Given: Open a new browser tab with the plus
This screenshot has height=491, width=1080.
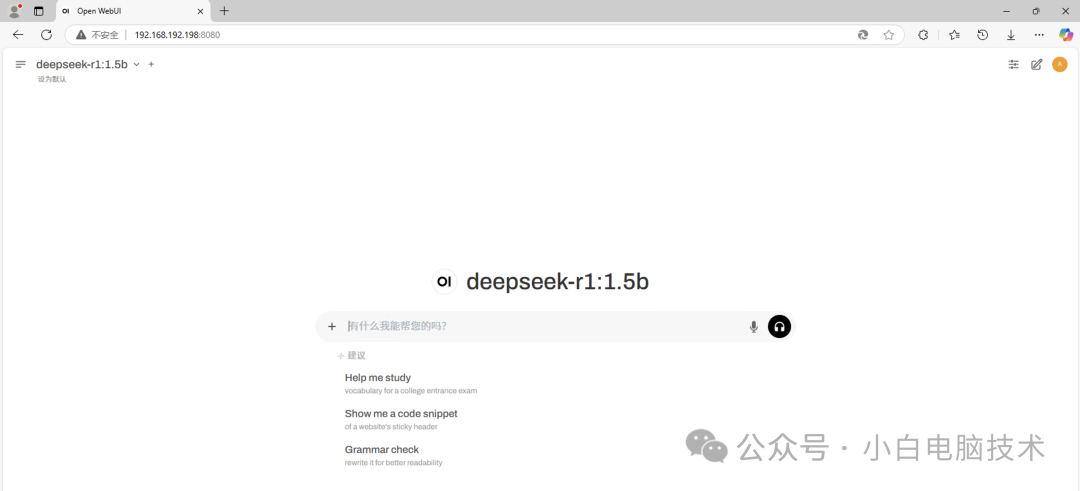Looking at the screenshot, I should 224,11.
